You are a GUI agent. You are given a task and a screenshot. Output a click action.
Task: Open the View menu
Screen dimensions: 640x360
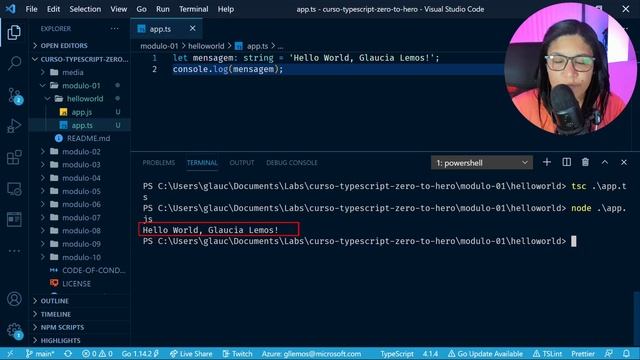[119, 9]
